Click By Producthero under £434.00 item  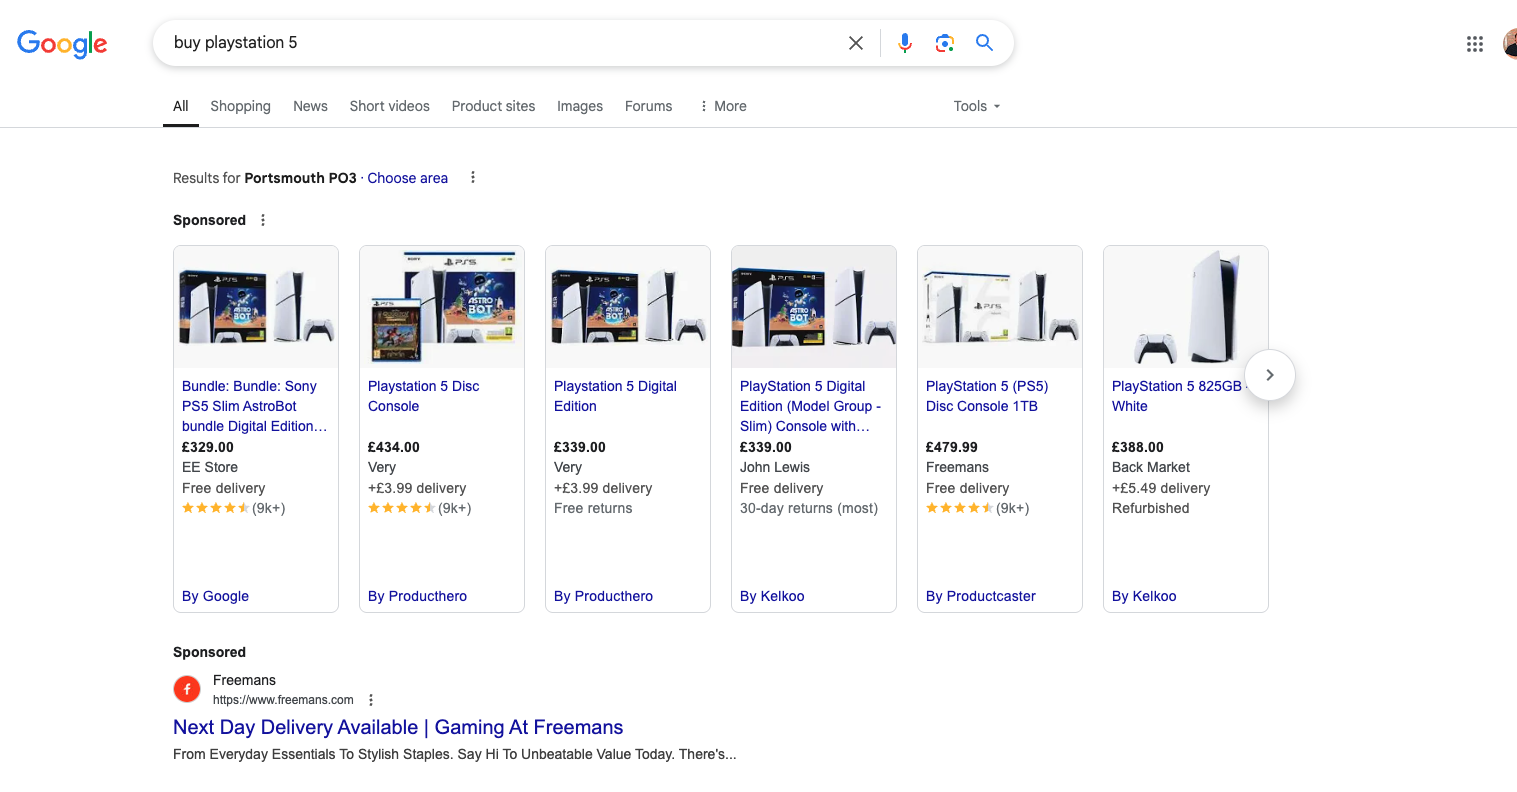(417, 596)
